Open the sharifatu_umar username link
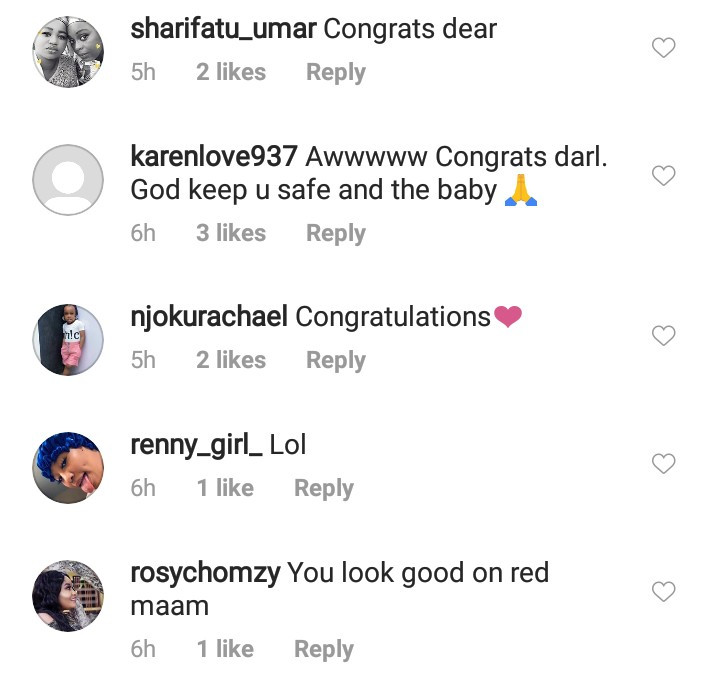 coord(223,29)
